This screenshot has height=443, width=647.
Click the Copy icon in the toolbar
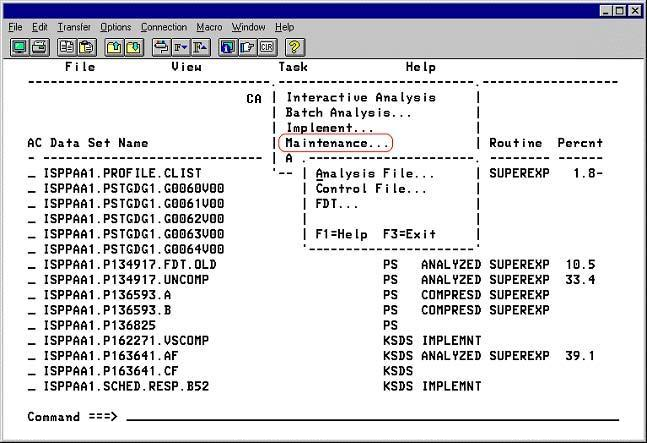[66, 47]
